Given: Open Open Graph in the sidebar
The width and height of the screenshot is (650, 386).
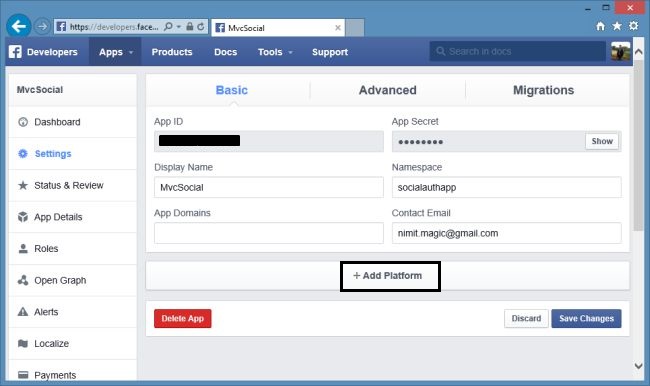Looking at the screenshot, I should click(73, 280).
